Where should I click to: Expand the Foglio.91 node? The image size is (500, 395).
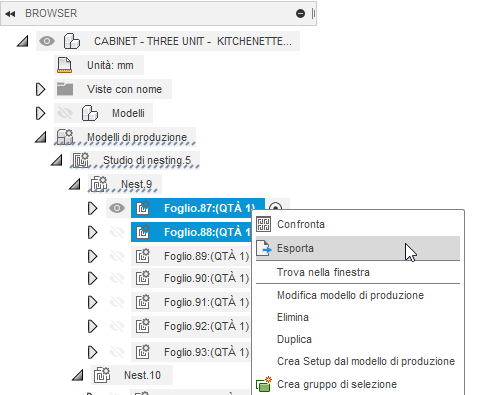pyautogui.click(x=92, y=302)
